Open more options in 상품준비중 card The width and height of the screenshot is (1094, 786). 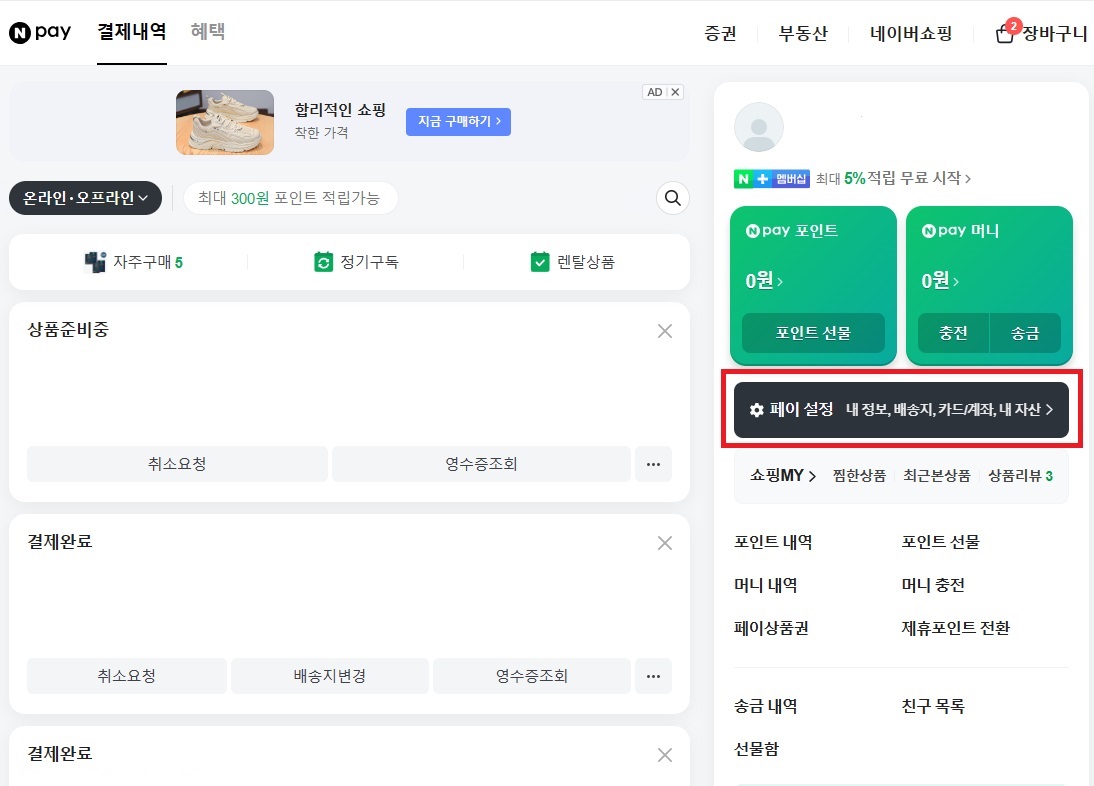[653, 464]
